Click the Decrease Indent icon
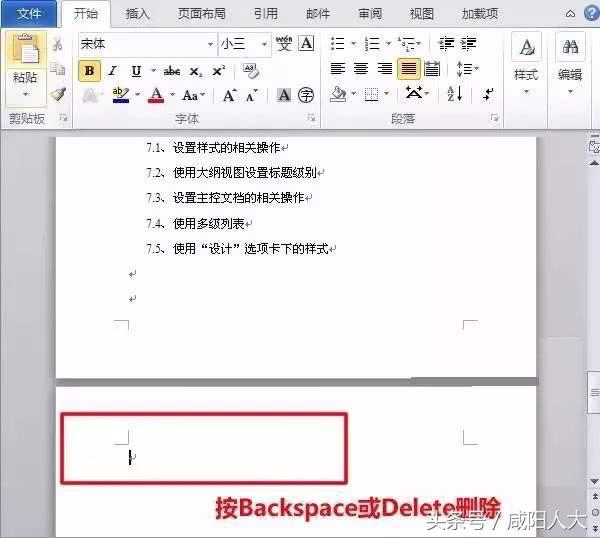 (446, 44)
